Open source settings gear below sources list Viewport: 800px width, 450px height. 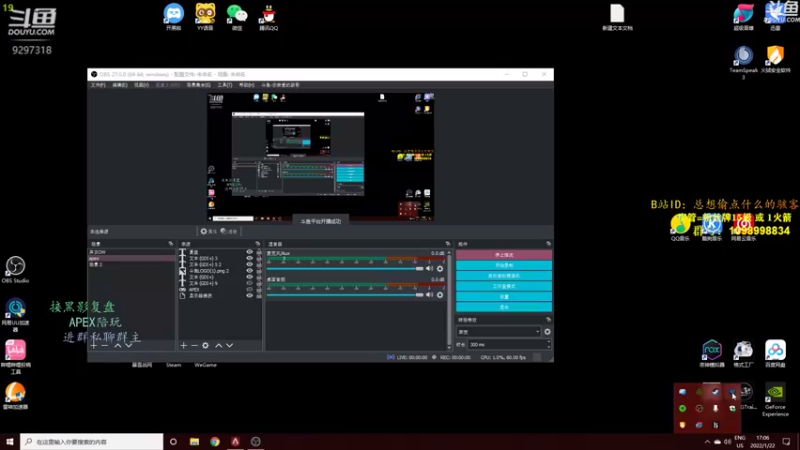(x=205, y=345)
